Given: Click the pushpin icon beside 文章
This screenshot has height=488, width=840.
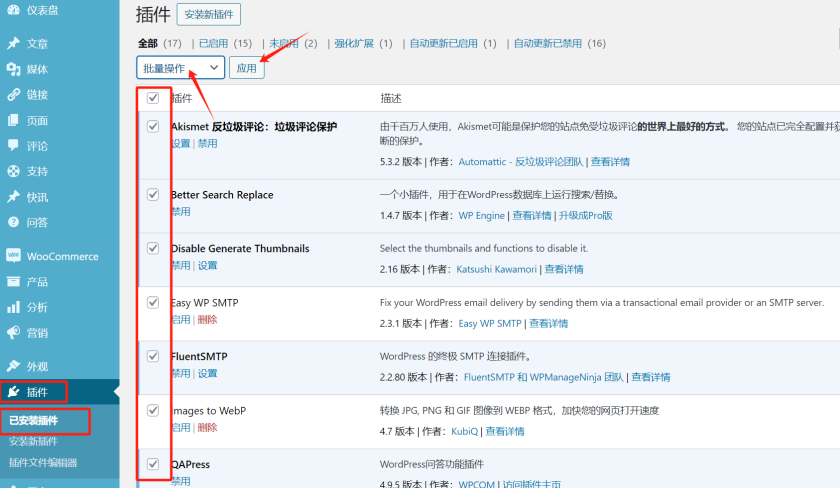Looking at the screenshot, I should 13,43.
